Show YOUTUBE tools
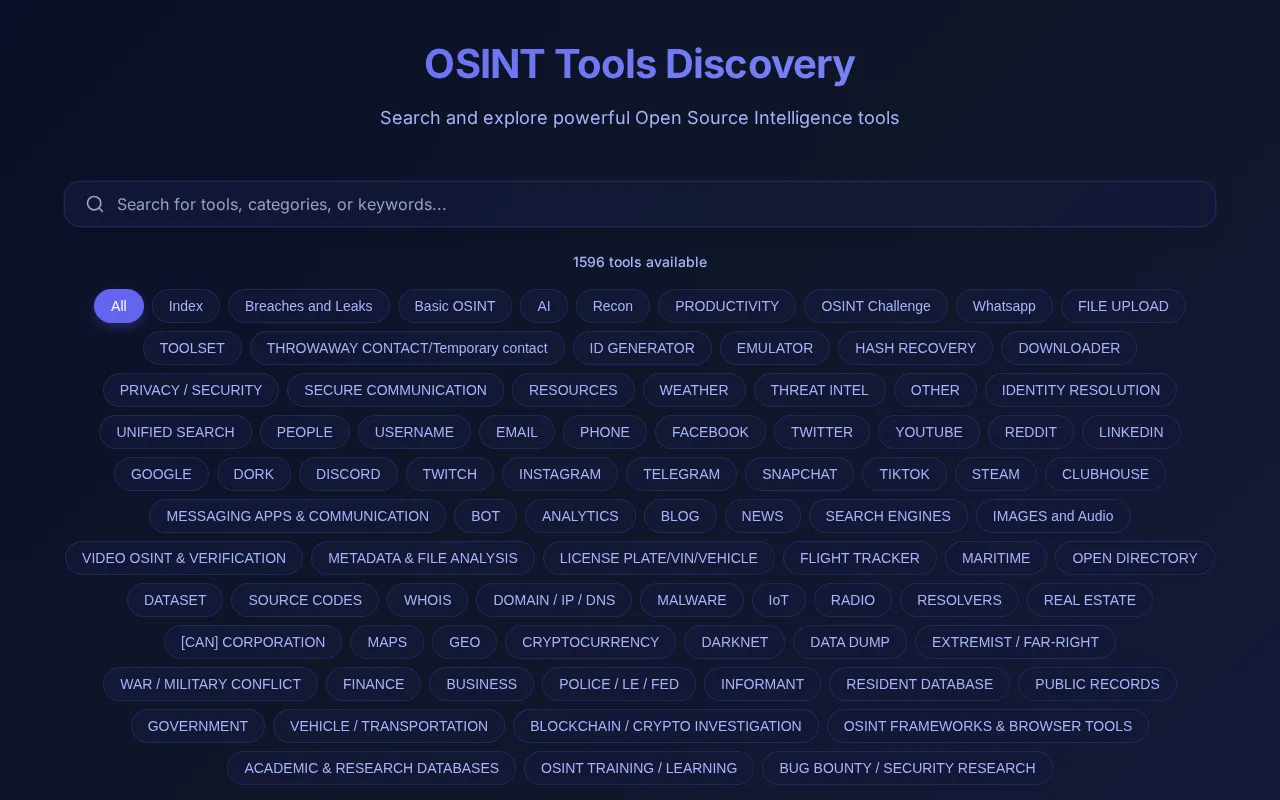 point(929,432)
